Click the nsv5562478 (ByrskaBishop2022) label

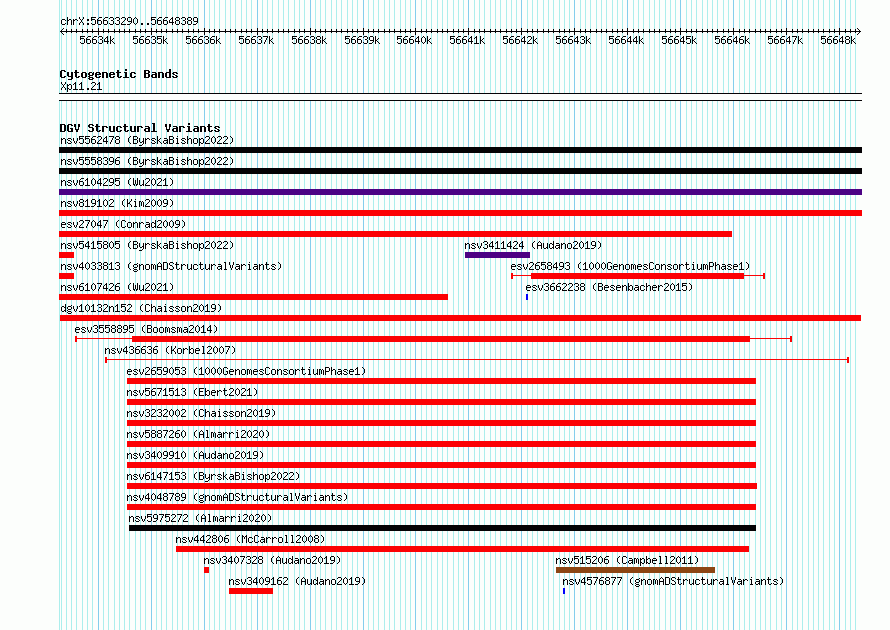[147, 140]
